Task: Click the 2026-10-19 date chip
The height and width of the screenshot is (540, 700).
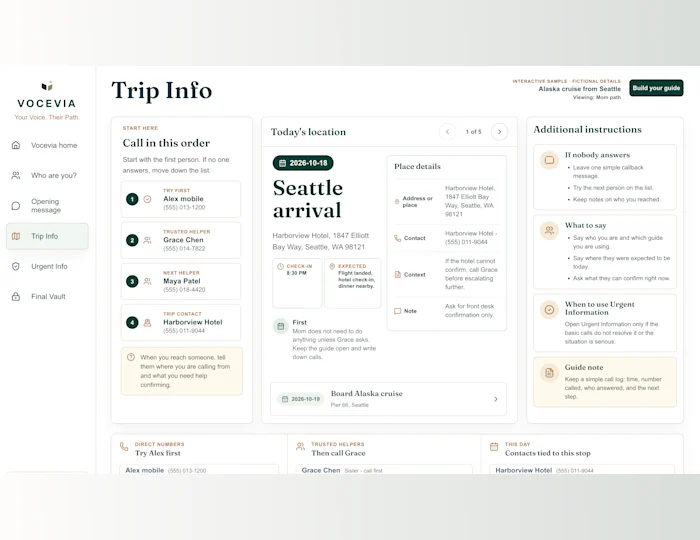Action: (x=301, y=399)
